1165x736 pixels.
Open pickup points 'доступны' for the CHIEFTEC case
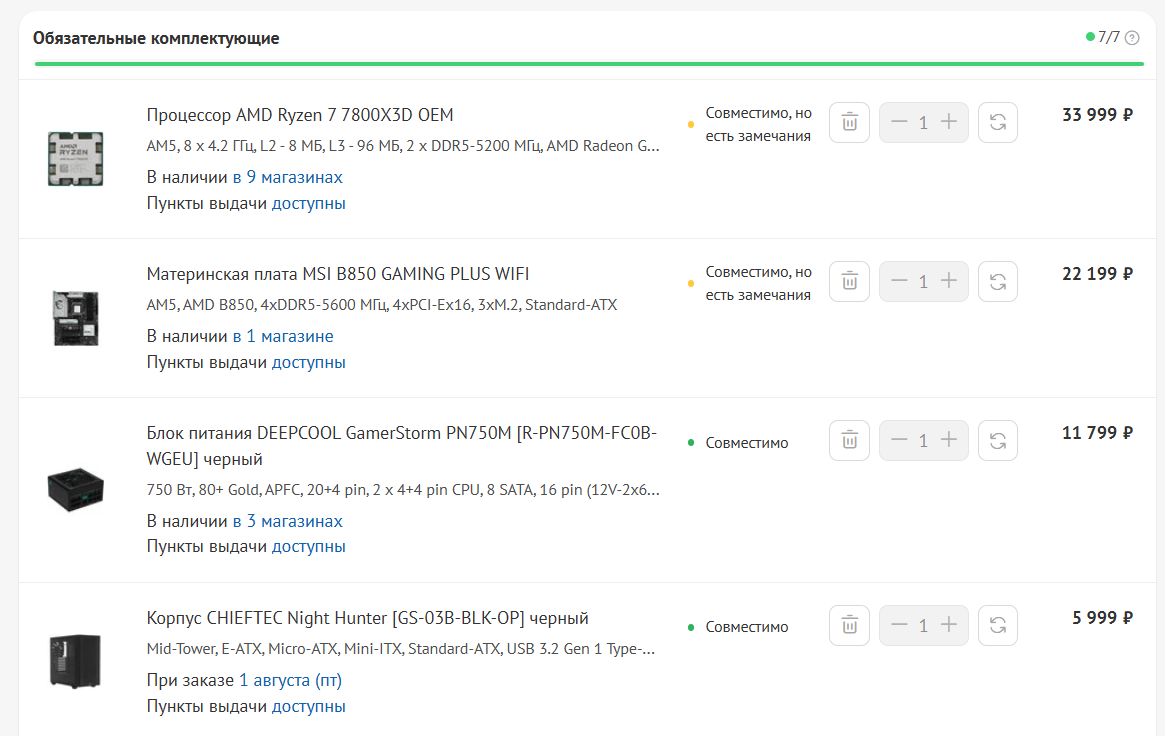pos(308,706)
